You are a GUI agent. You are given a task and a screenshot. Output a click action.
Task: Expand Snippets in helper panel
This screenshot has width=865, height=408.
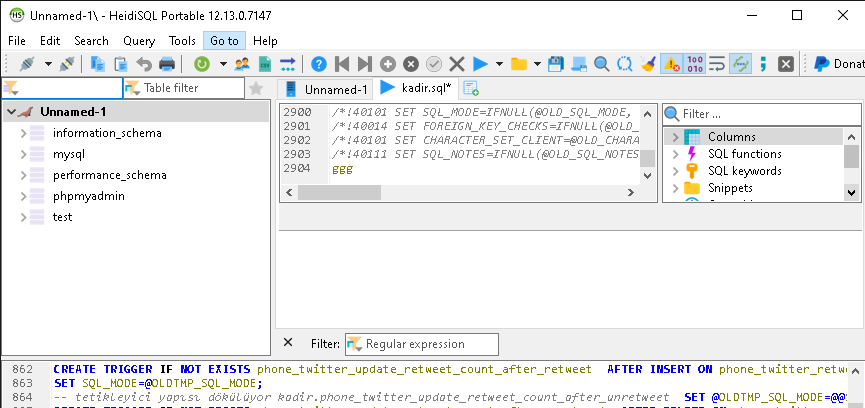click(x=675, y=188)
